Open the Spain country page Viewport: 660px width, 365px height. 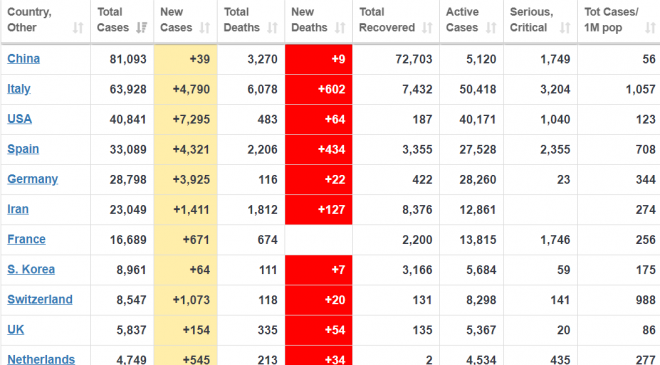point(23,149)
